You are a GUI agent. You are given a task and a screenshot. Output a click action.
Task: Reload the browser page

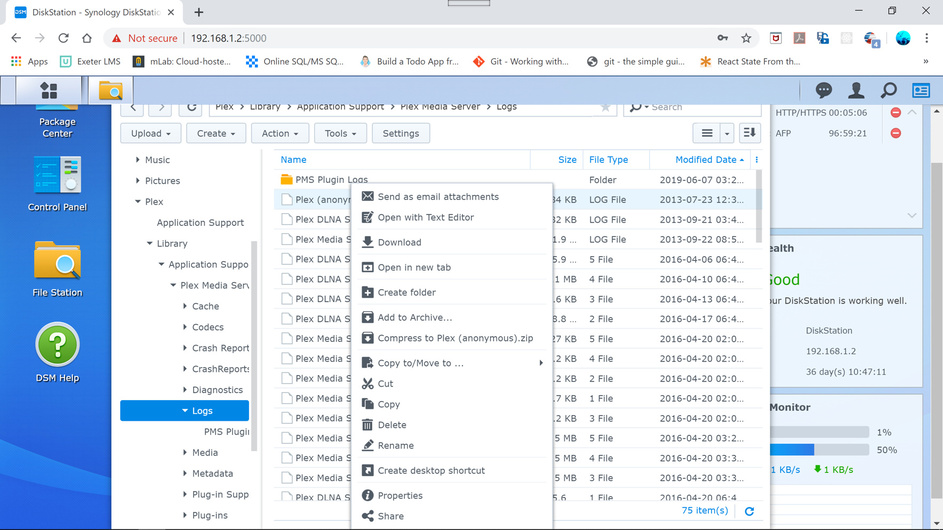(63, 38)
